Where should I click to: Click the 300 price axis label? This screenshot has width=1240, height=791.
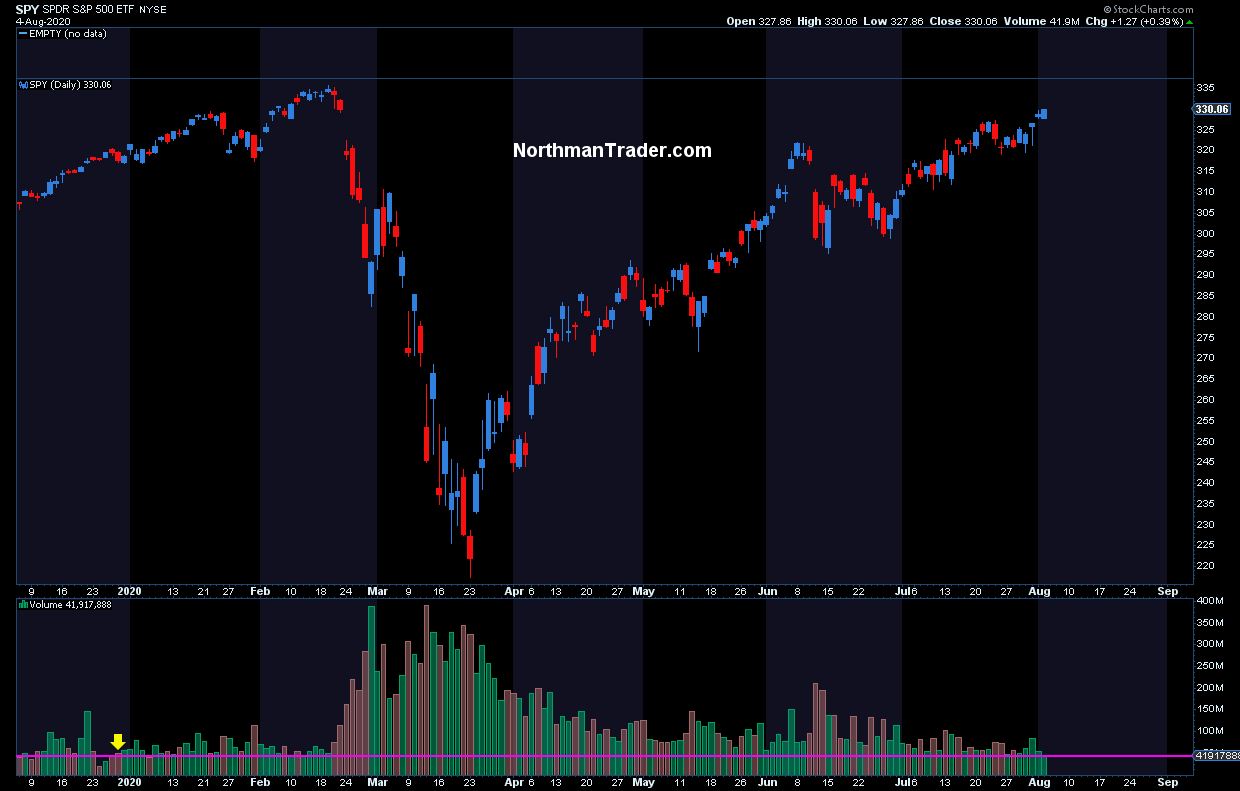coord(1205,234)
